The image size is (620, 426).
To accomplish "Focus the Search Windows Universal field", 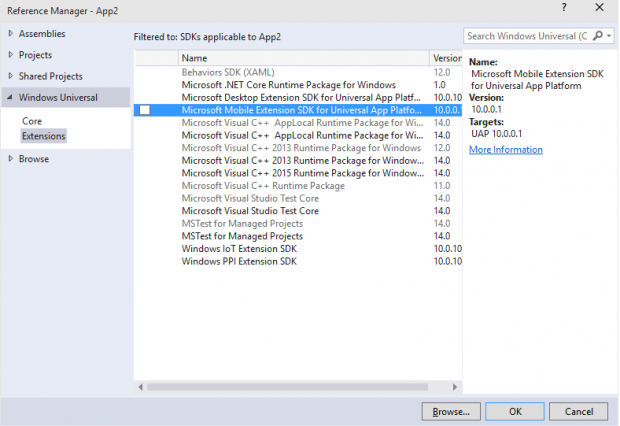I will [x=528, y=36].
